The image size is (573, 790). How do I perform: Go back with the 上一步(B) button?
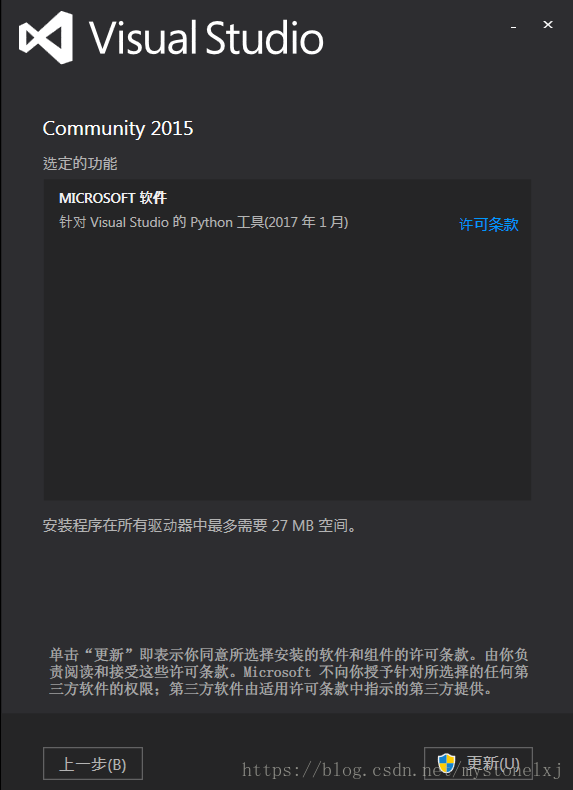(93, 763)
